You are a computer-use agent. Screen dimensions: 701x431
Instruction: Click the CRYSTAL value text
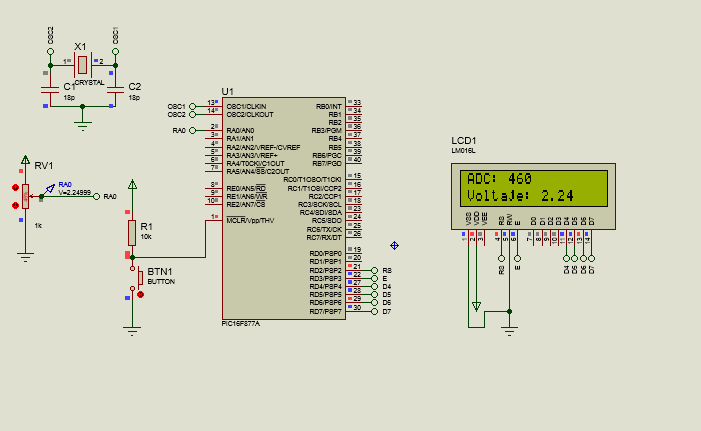pyautogui.click(x=89, y=83)
